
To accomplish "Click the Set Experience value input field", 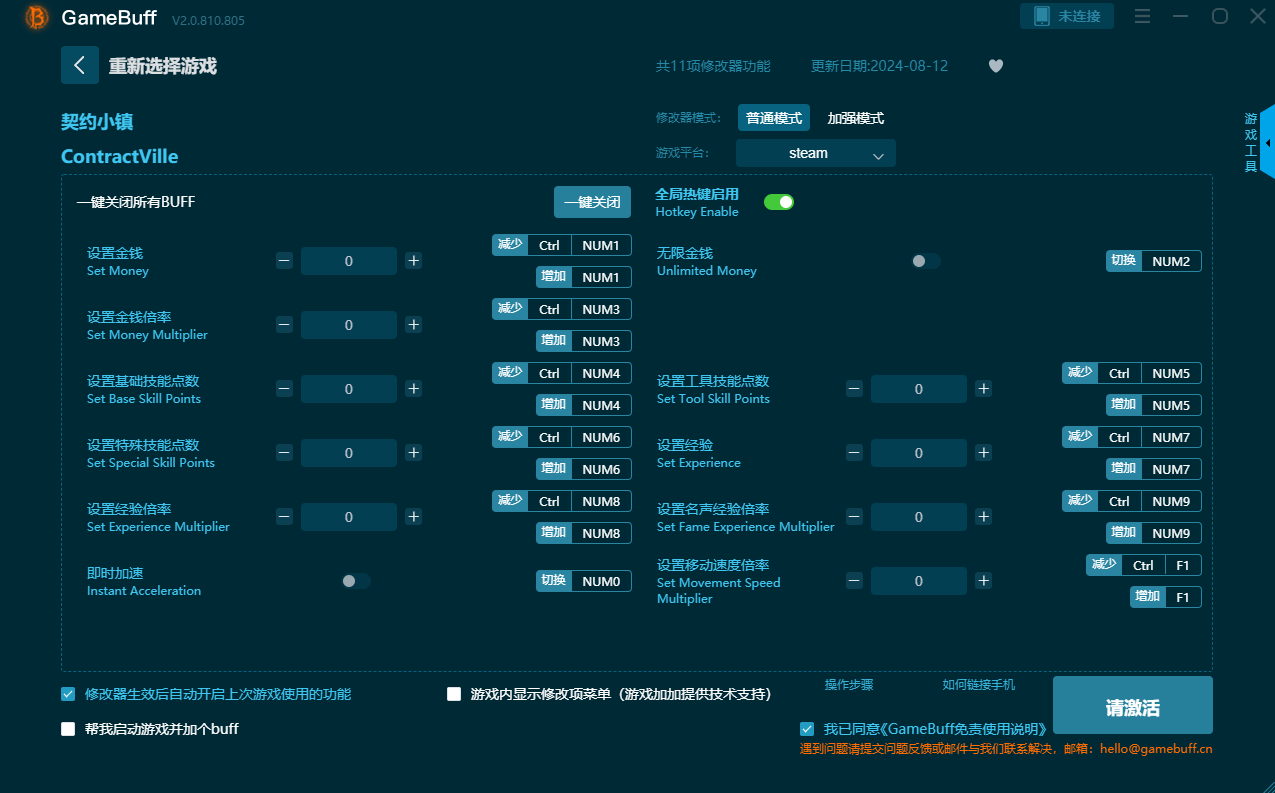I will pyautogui.click(x=919, y=453).
